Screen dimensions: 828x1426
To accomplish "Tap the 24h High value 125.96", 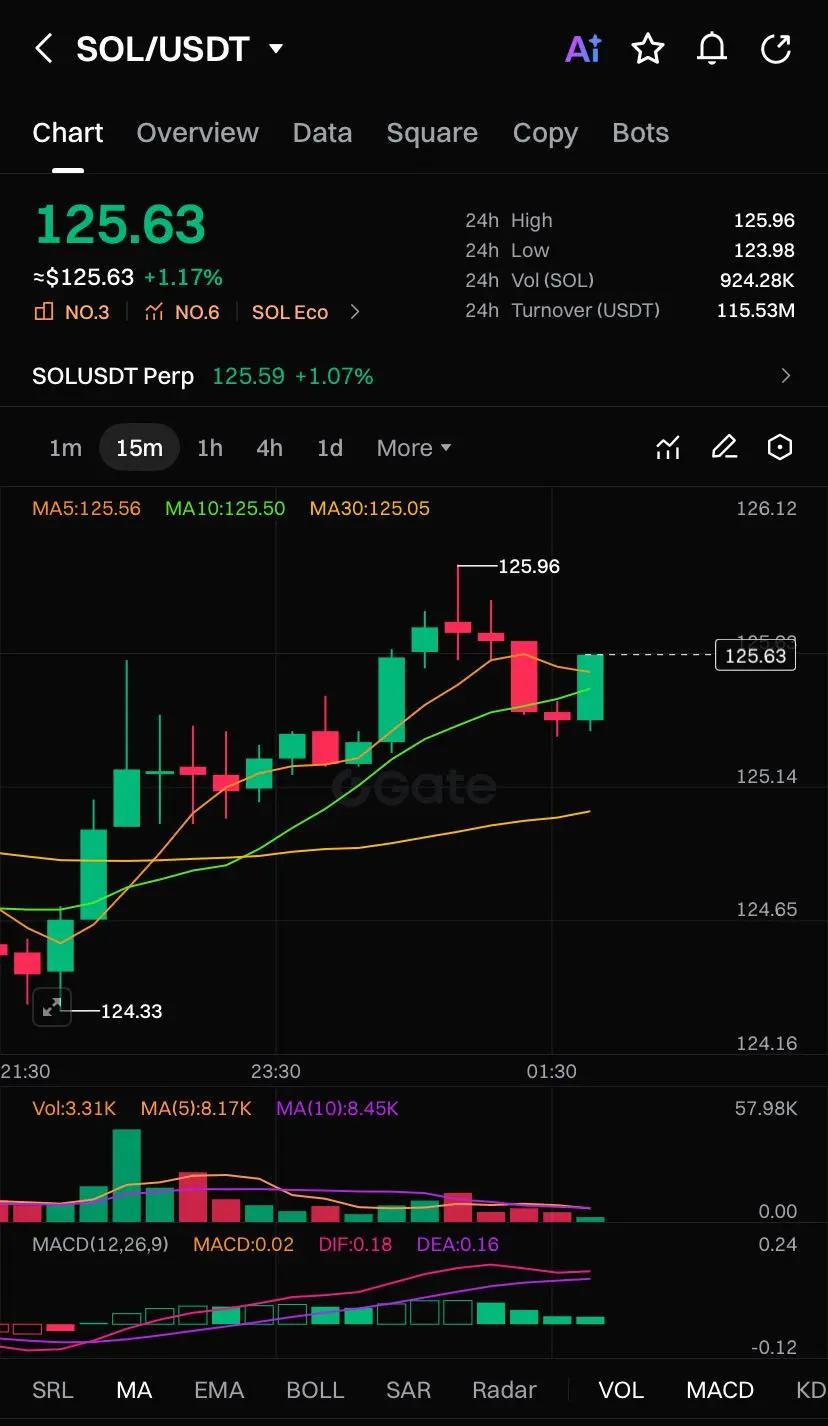I will click(764, 220).
